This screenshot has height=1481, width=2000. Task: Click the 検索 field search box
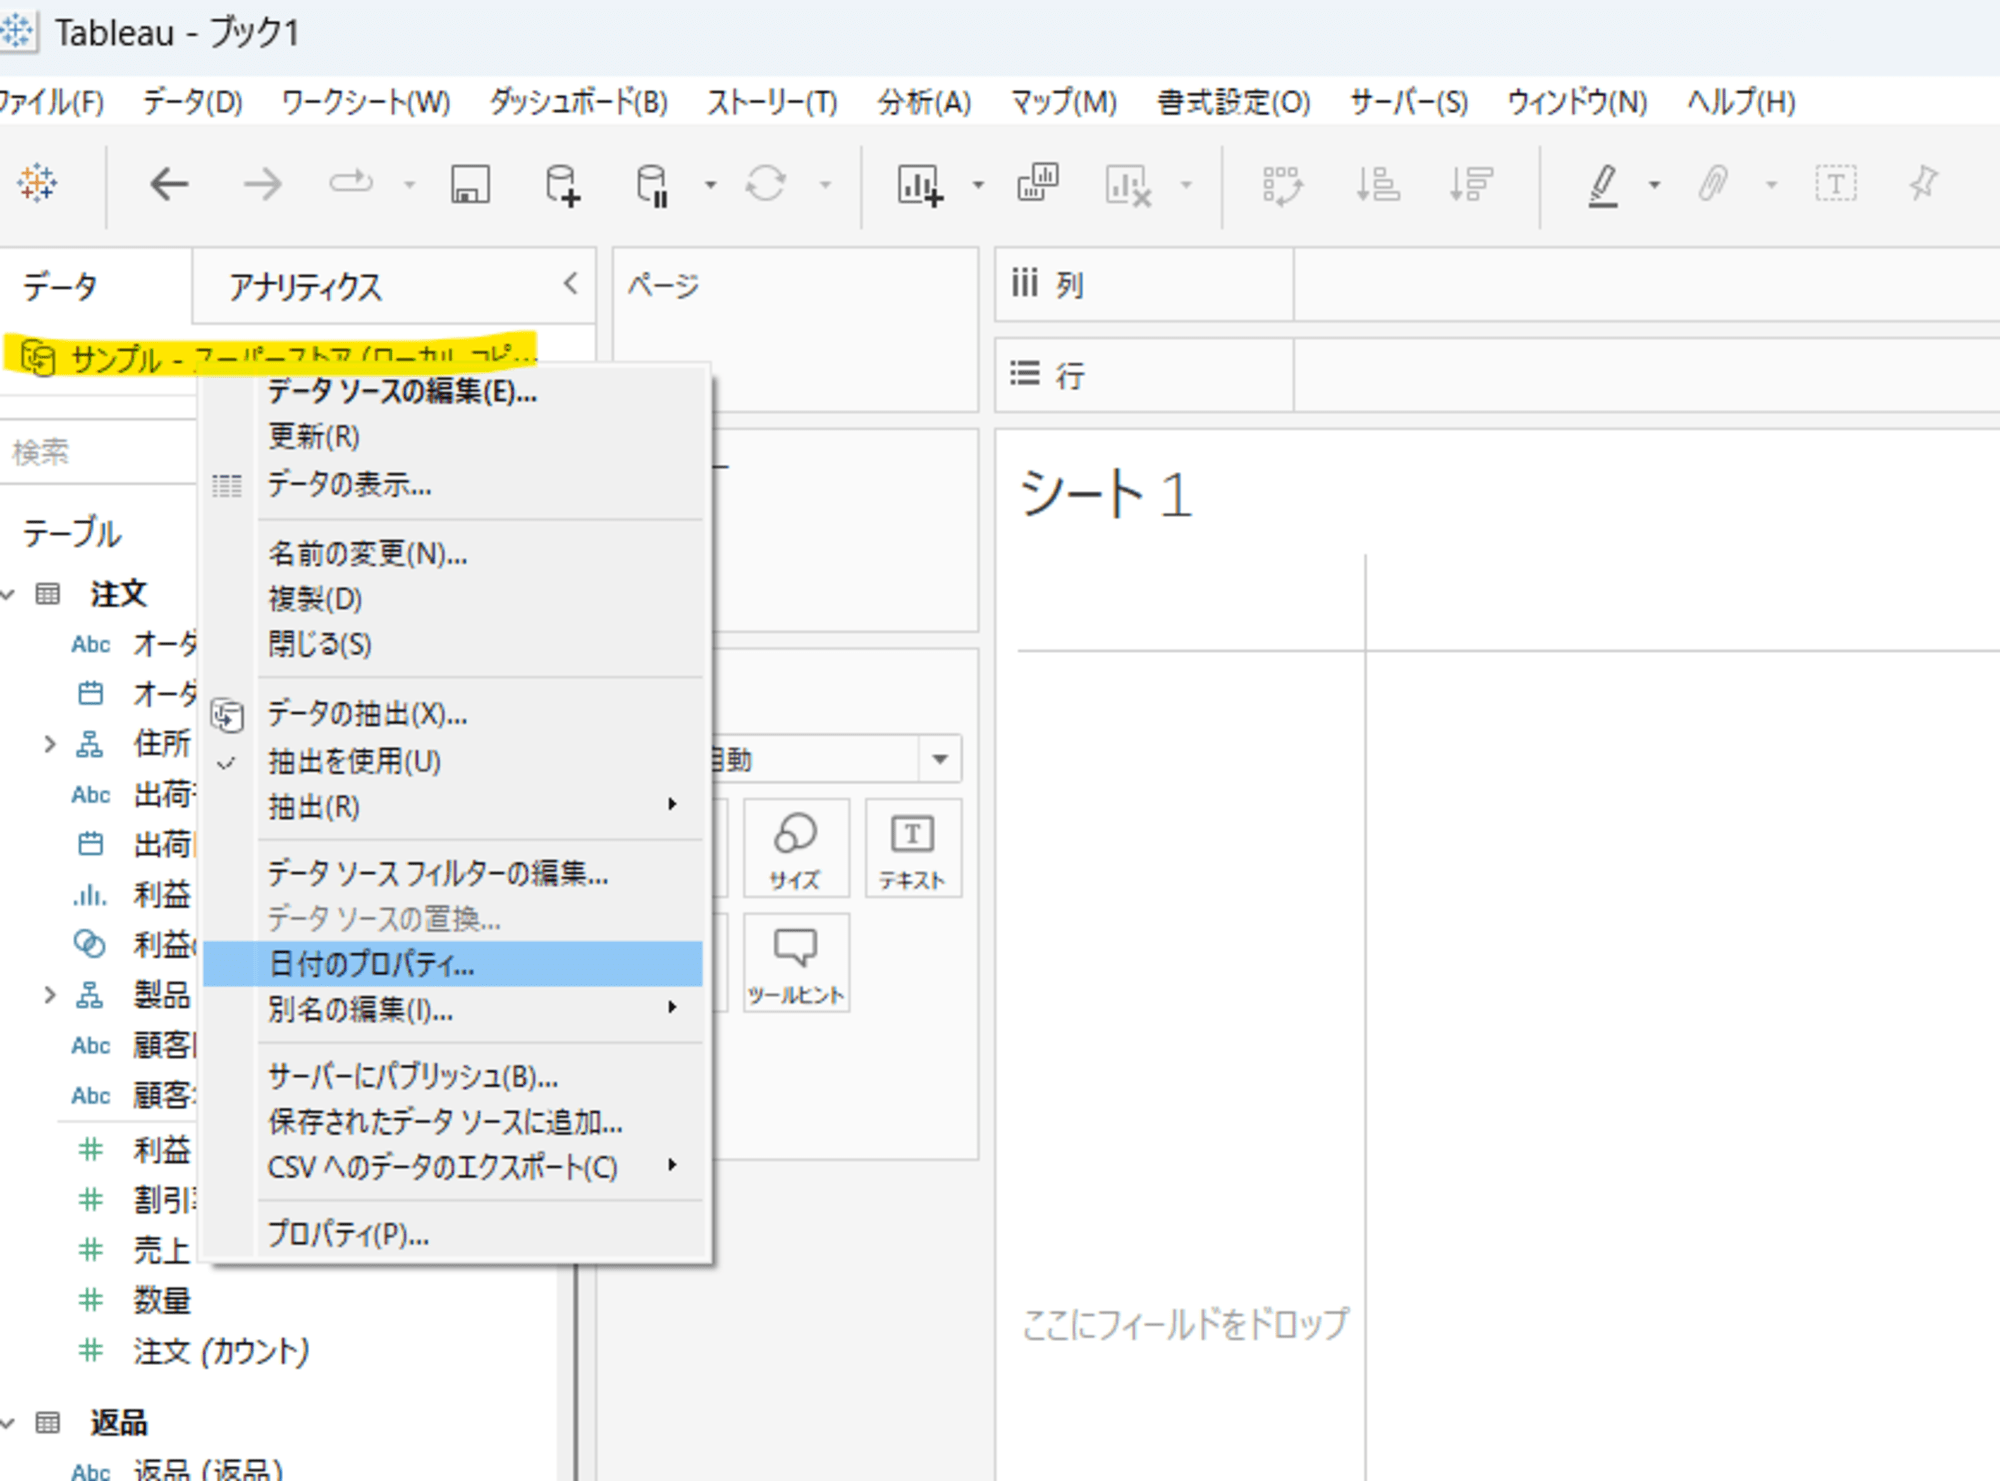pos(98,452)
